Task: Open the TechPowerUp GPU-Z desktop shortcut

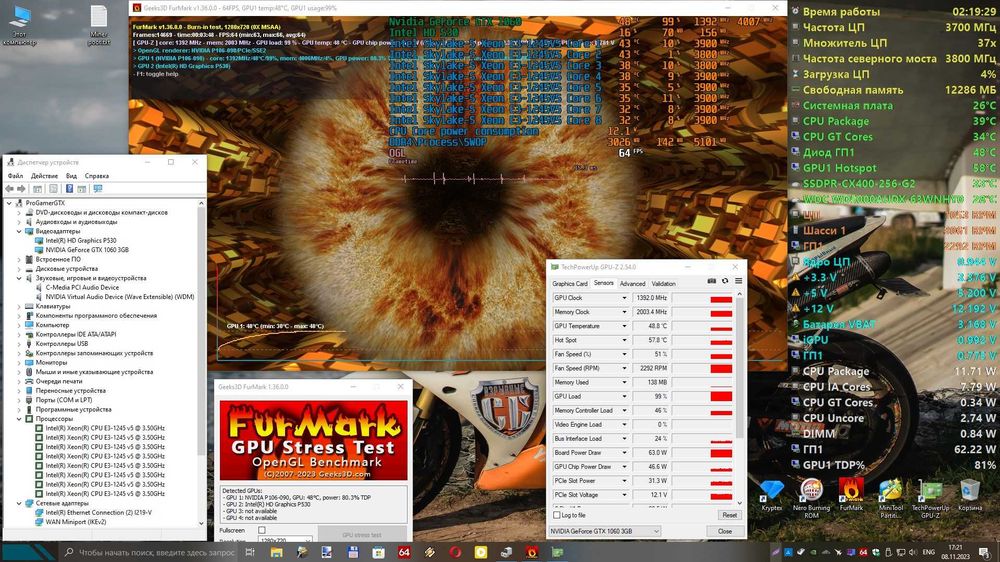Action: point(930,498)
